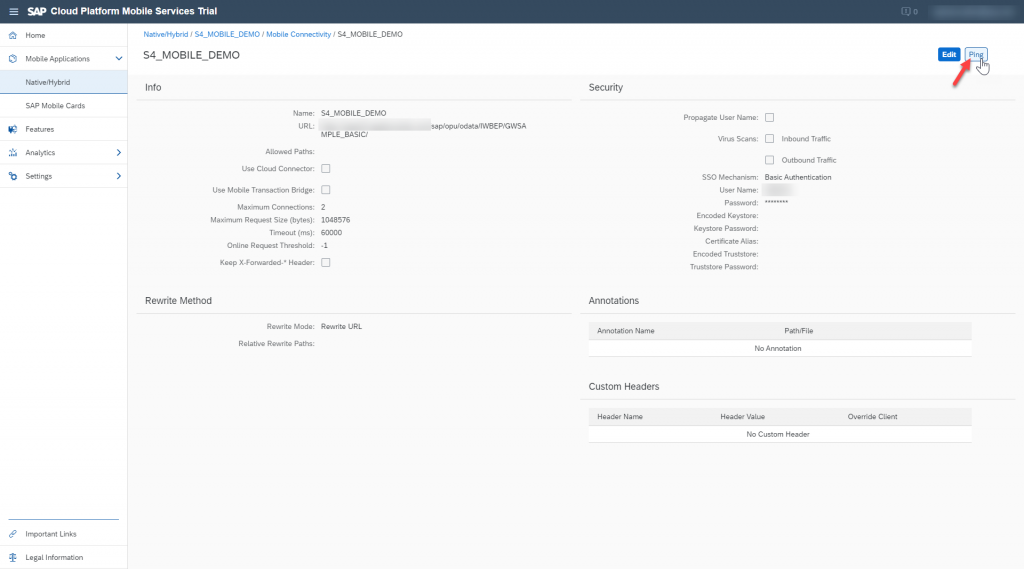Click the Important Links chain icon
The height and width of the screenshot is (569, 1024).
tap(12, 534)
